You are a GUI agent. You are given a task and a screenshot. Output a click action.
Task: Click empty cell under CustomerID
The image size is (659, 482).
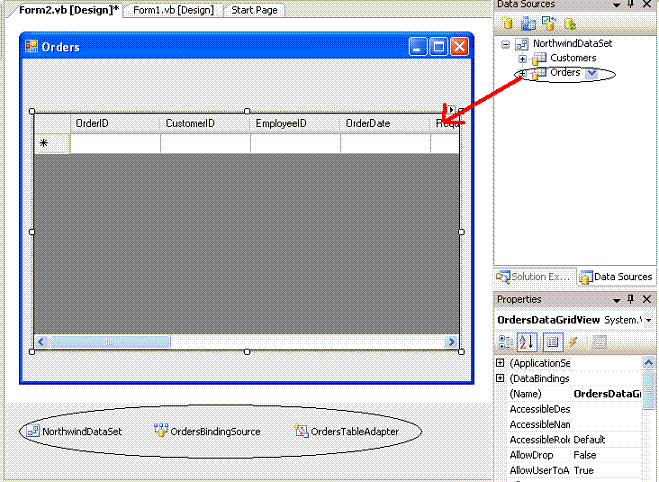coord(205,143)
